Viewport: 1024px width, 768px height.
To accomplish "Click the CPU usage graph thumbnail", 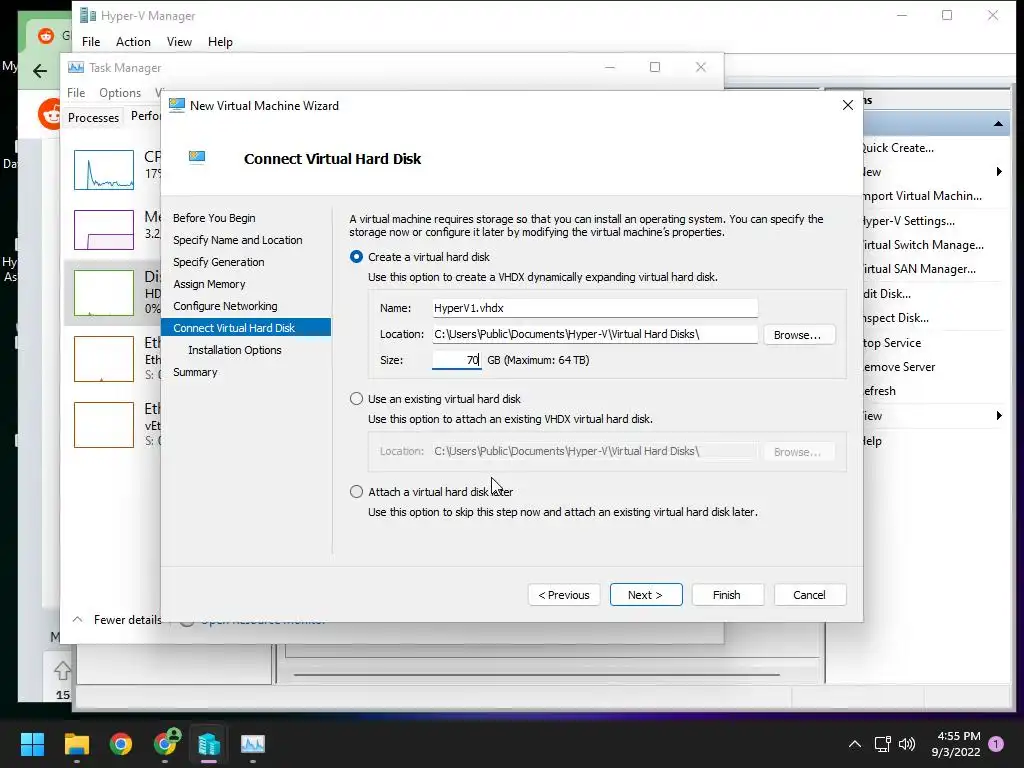I will [x=104, y=170].
